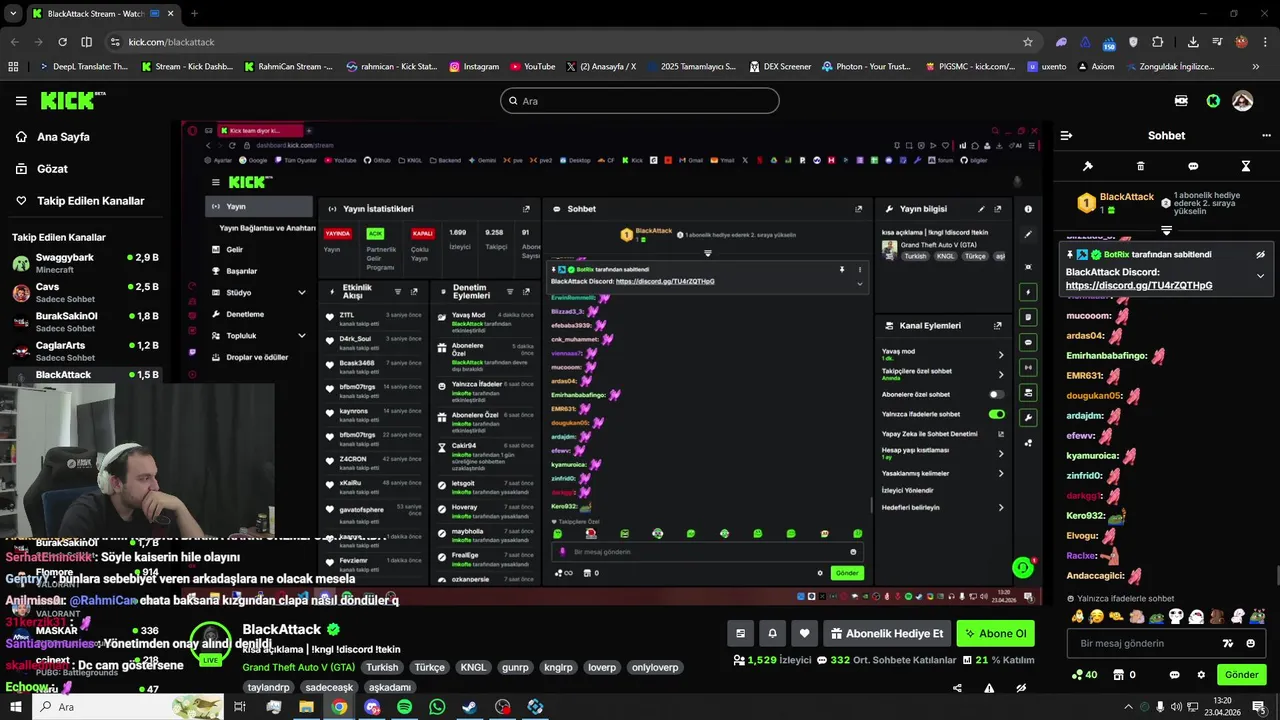Click the trash can clear-chat icon
This screenshot has height=720, width=1280.
coord(1141,166)
